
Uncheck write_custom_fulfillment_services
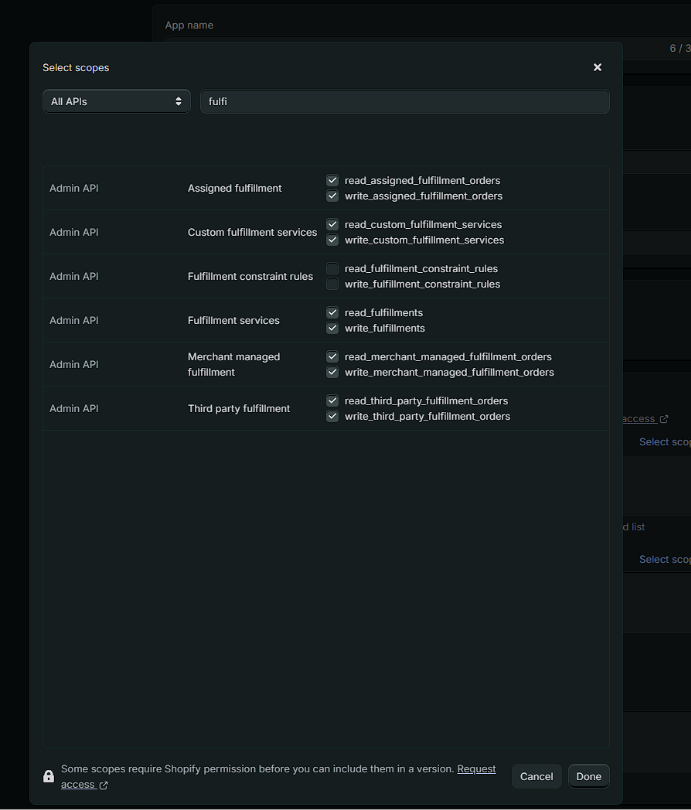coord(331,240)
